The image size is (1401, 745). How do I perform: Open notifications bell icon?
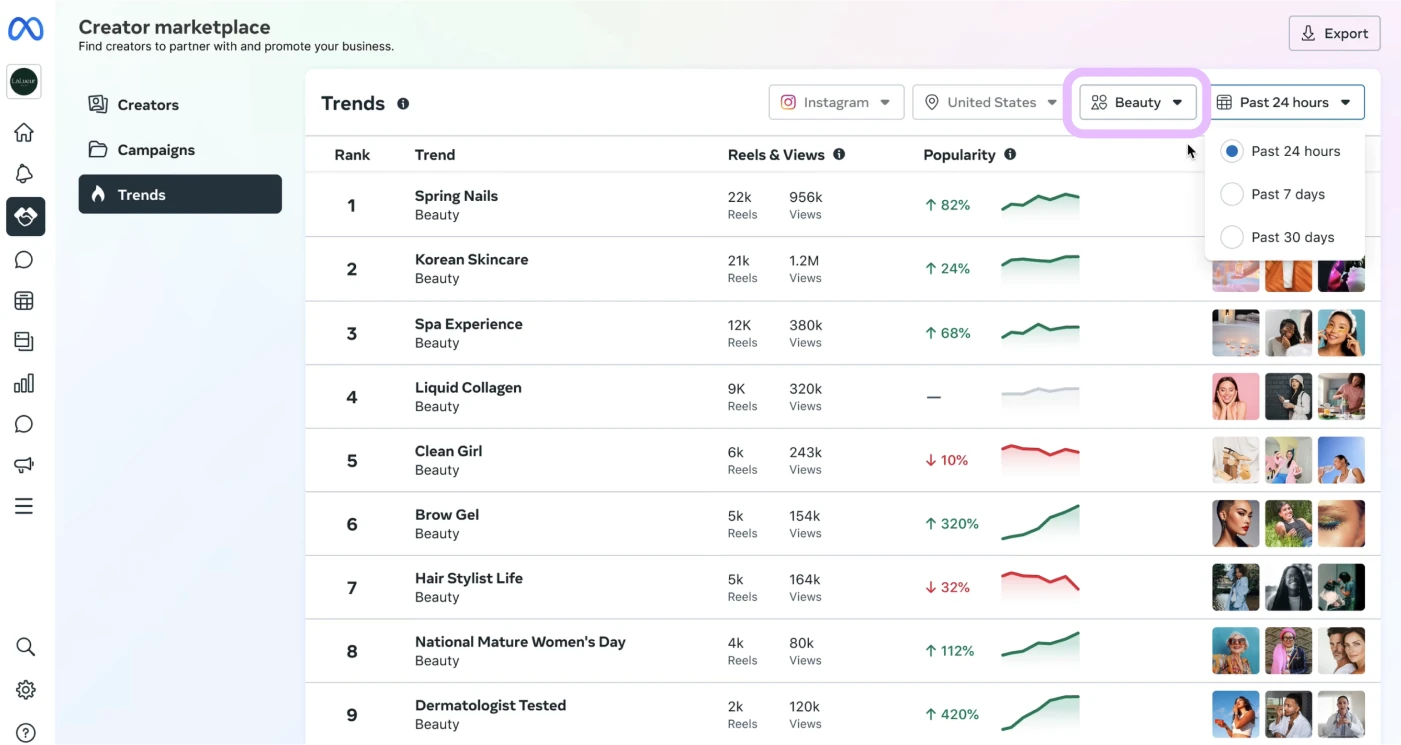(24, 174)
